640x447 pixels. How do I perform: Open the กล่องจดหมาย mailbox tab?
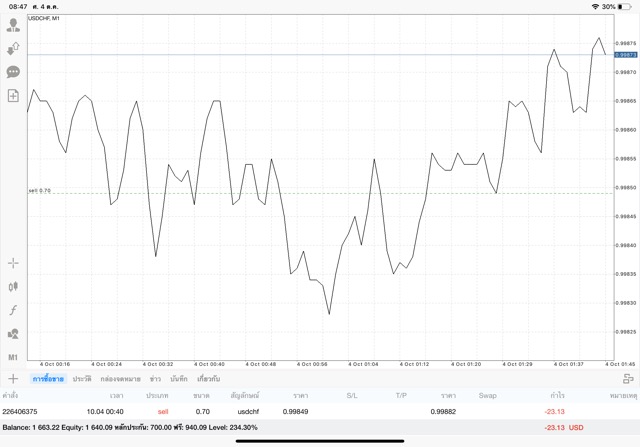pos(120,379)
